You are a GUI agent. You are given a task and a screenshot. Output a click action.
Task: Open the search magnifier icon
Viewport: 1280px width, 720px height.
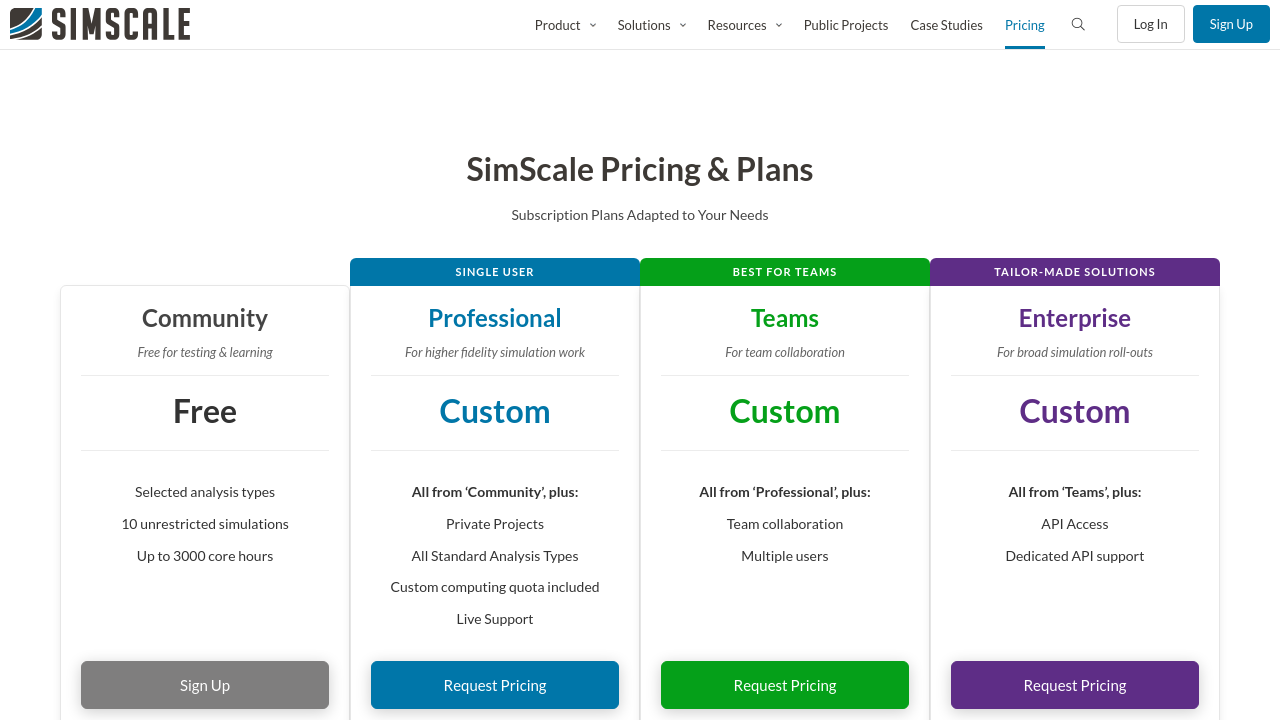[1078, 25]
